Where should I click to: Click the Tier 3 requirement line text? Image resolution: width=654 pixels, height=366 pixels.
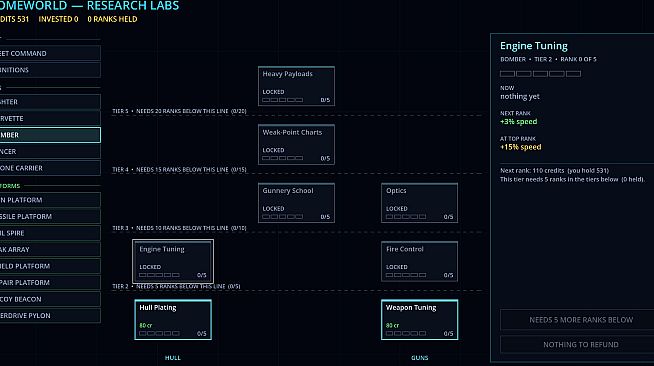(x=179, y=228)
